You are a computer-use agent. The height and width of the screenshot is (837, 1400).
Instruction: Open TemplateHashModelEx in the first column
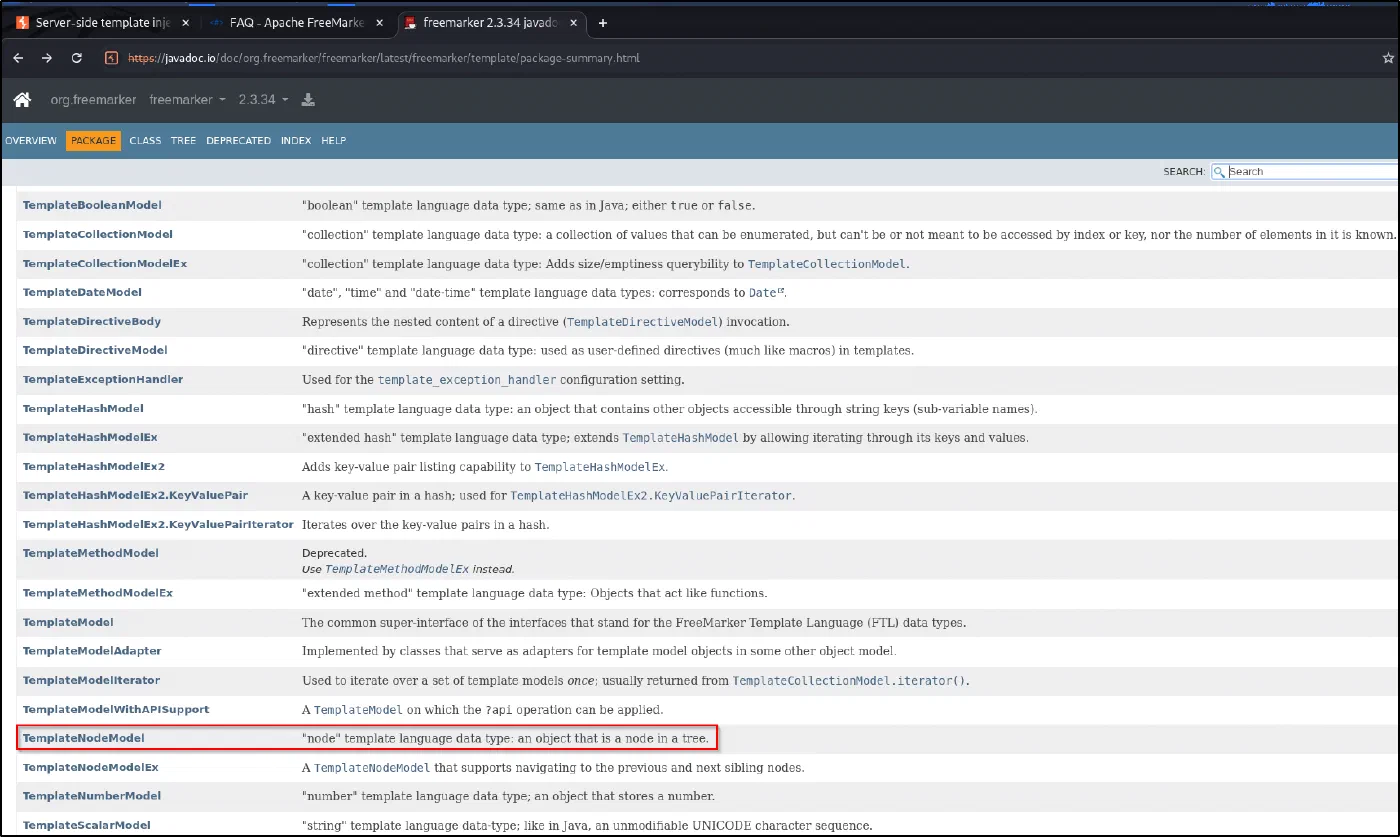pos(90,437)
